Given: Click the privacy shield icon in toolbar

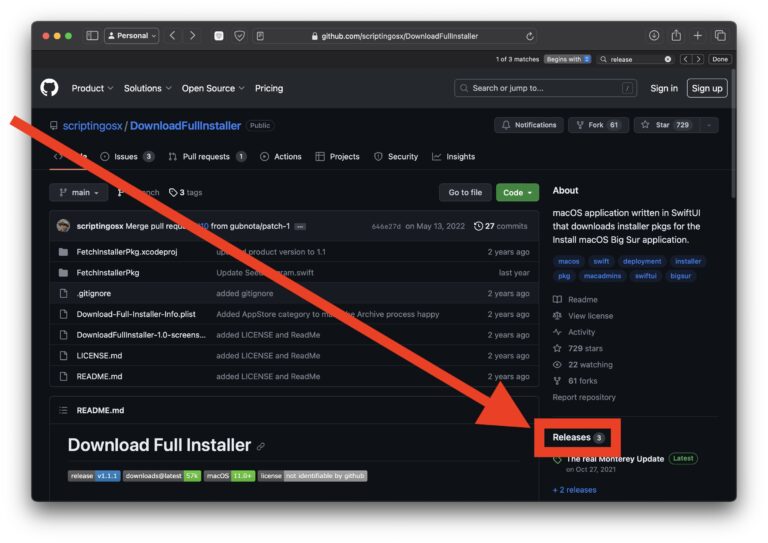Looking at the screenshot, I should coord(240,36).
